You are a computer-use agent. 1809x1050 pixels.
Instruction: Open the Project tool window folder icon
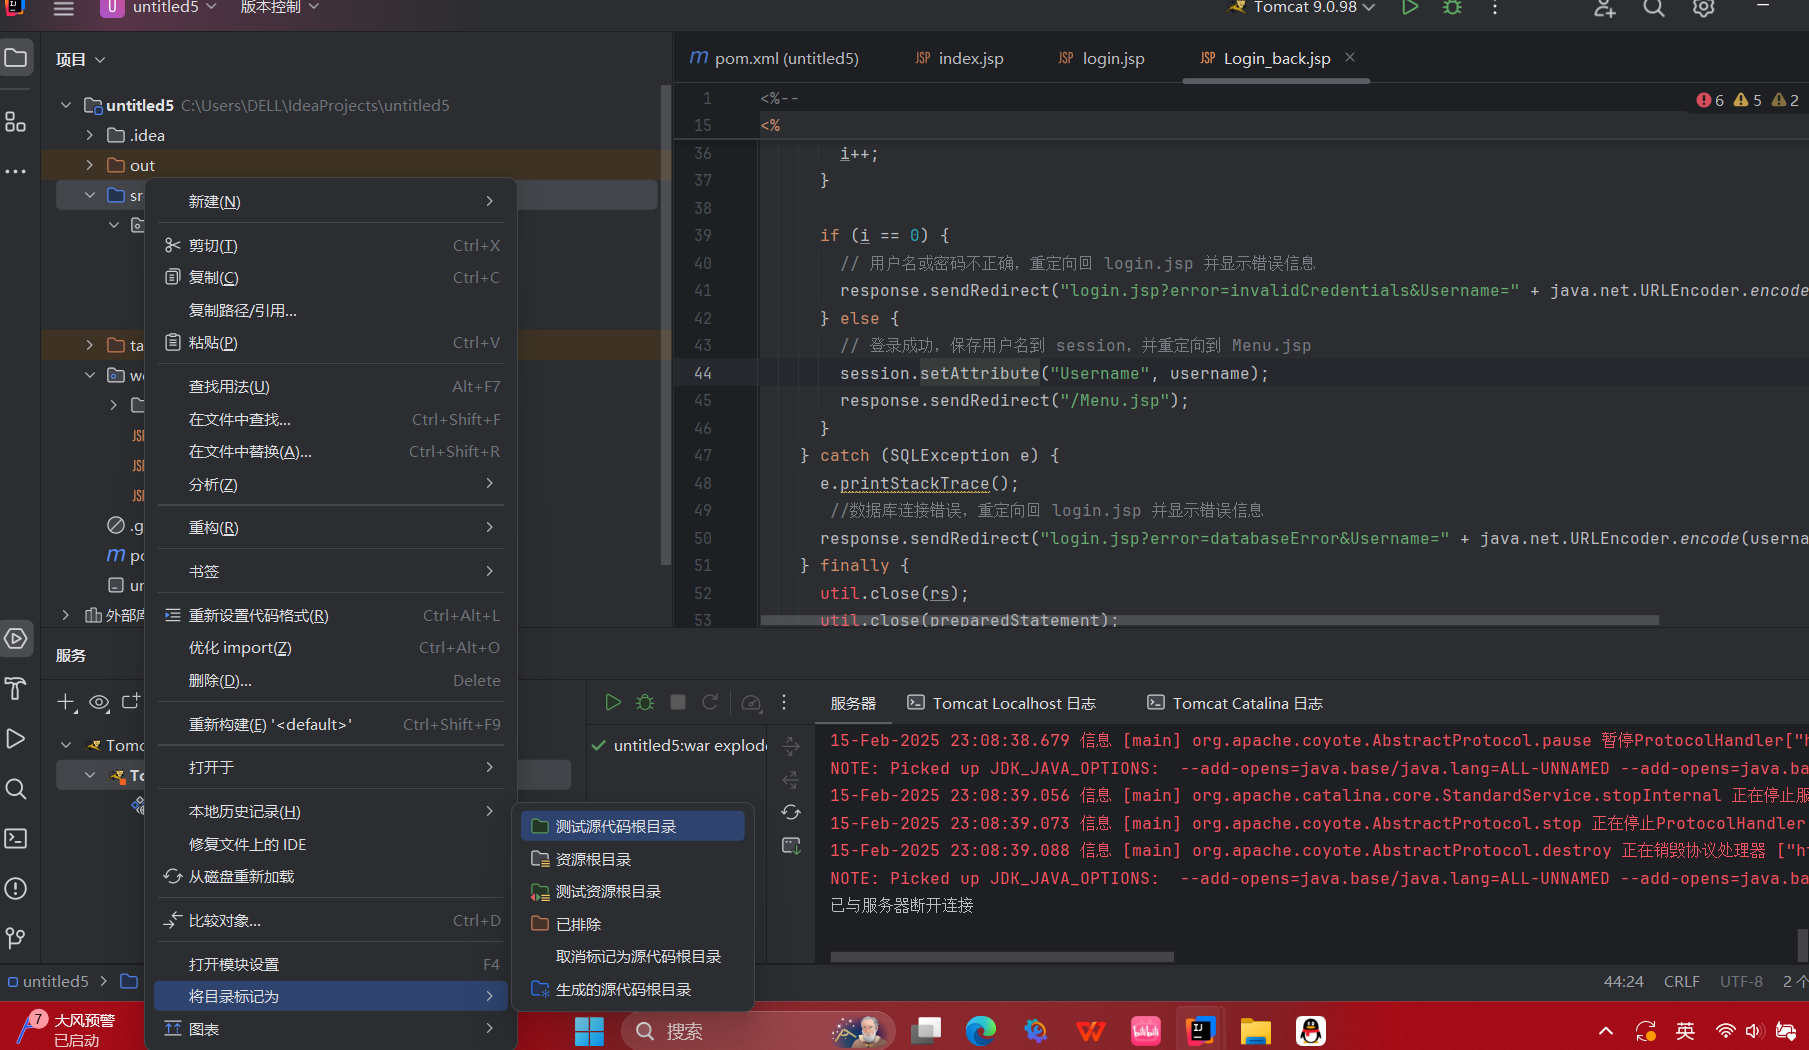[x=16, y=58]
